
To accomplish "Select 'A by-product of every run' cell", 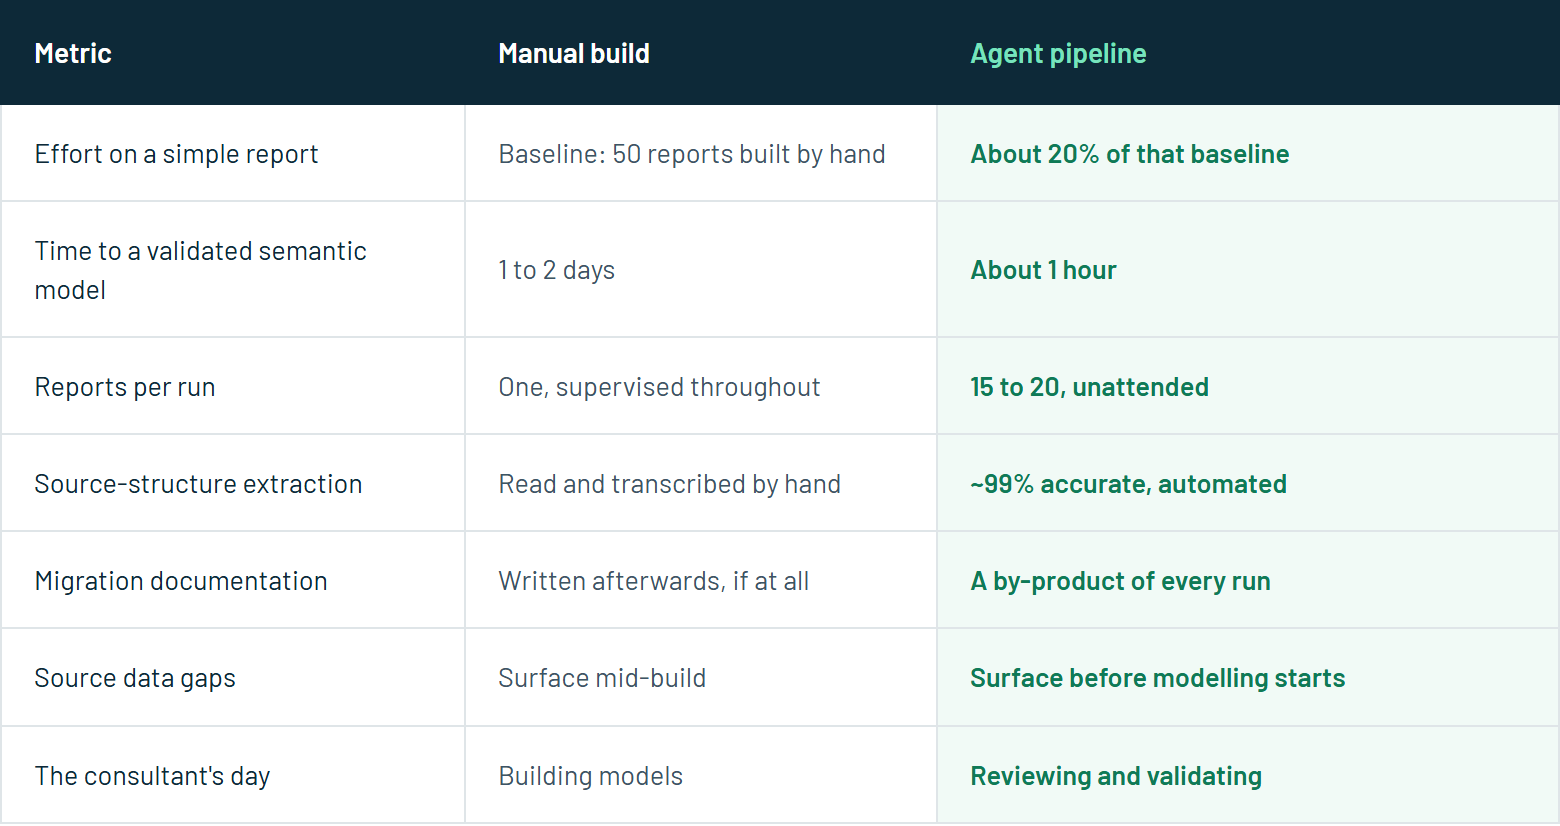I will click(1248, 581).
